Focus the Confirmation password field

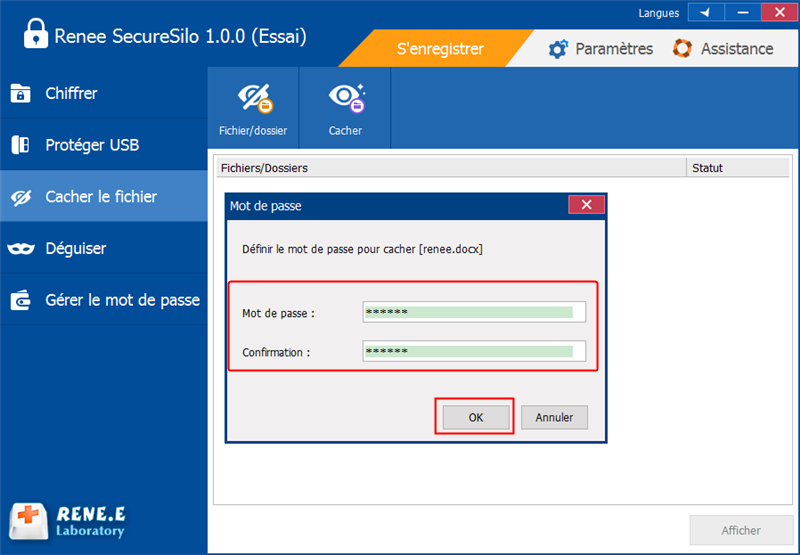(473, 352)
